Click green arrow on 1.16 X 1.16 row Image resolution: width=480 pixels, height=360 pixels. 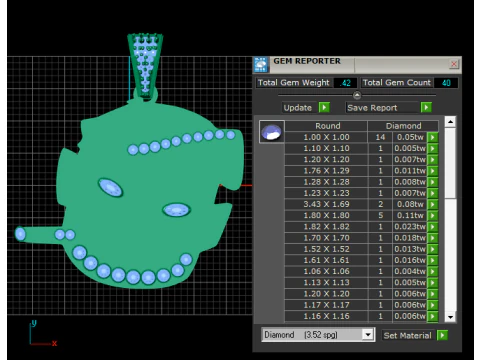click(432, 316)
